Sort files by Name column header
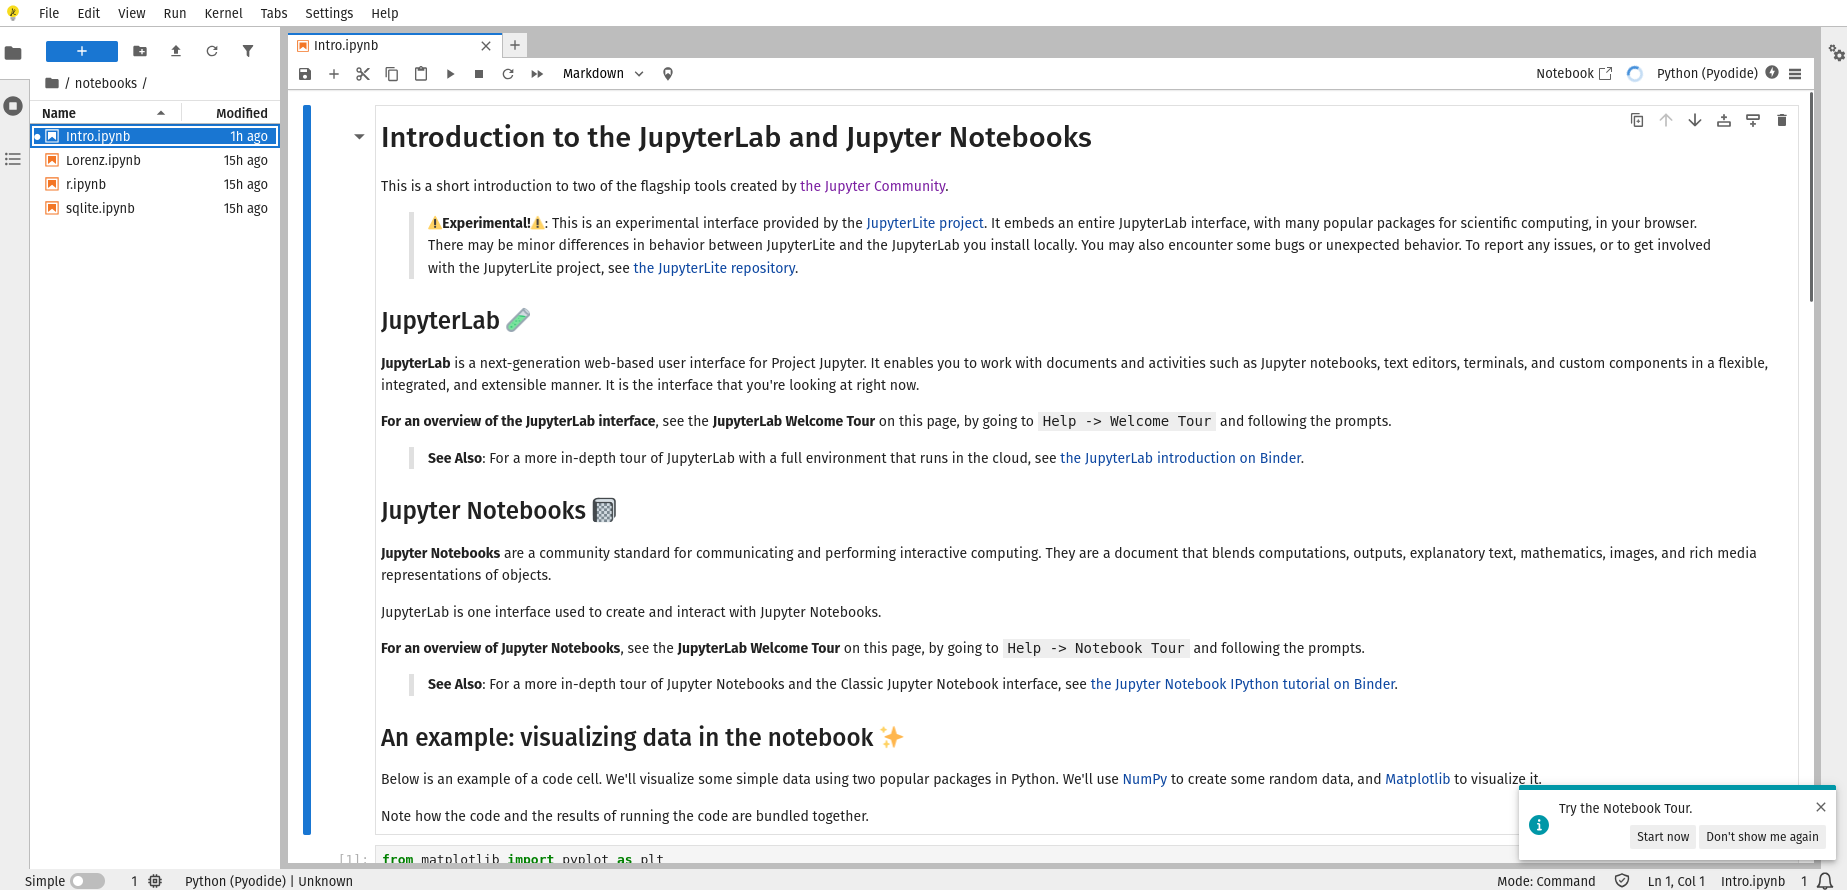 click(x=105, y=113)
